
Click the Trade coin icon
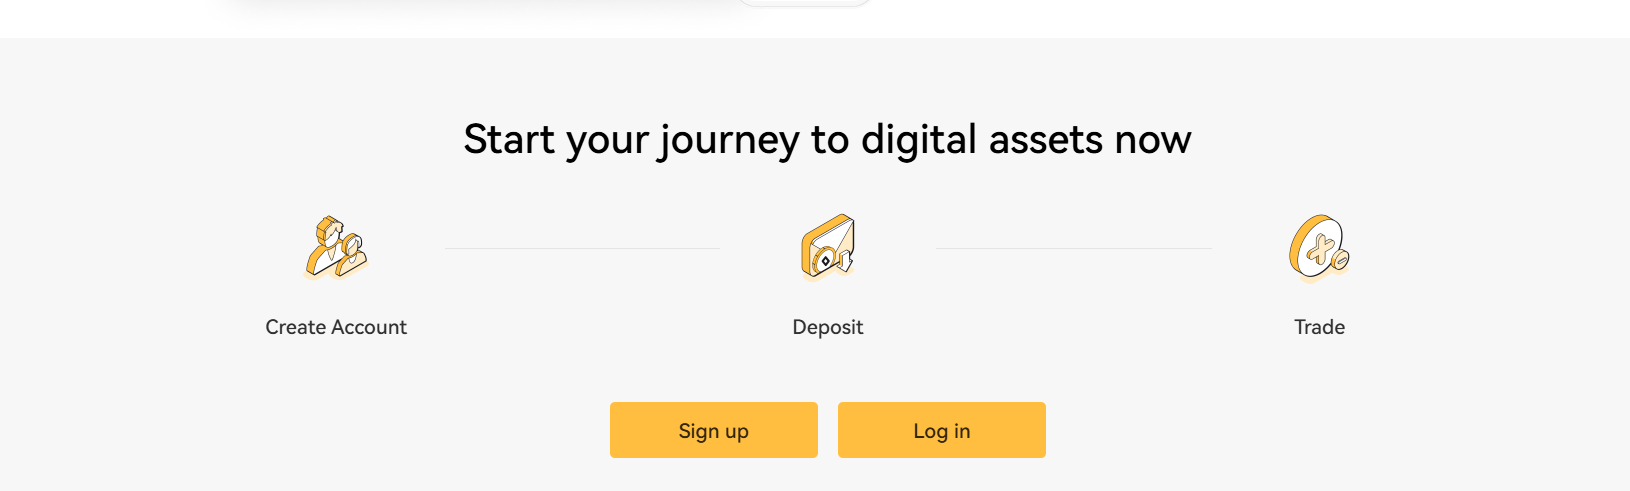click(1318, 247)
